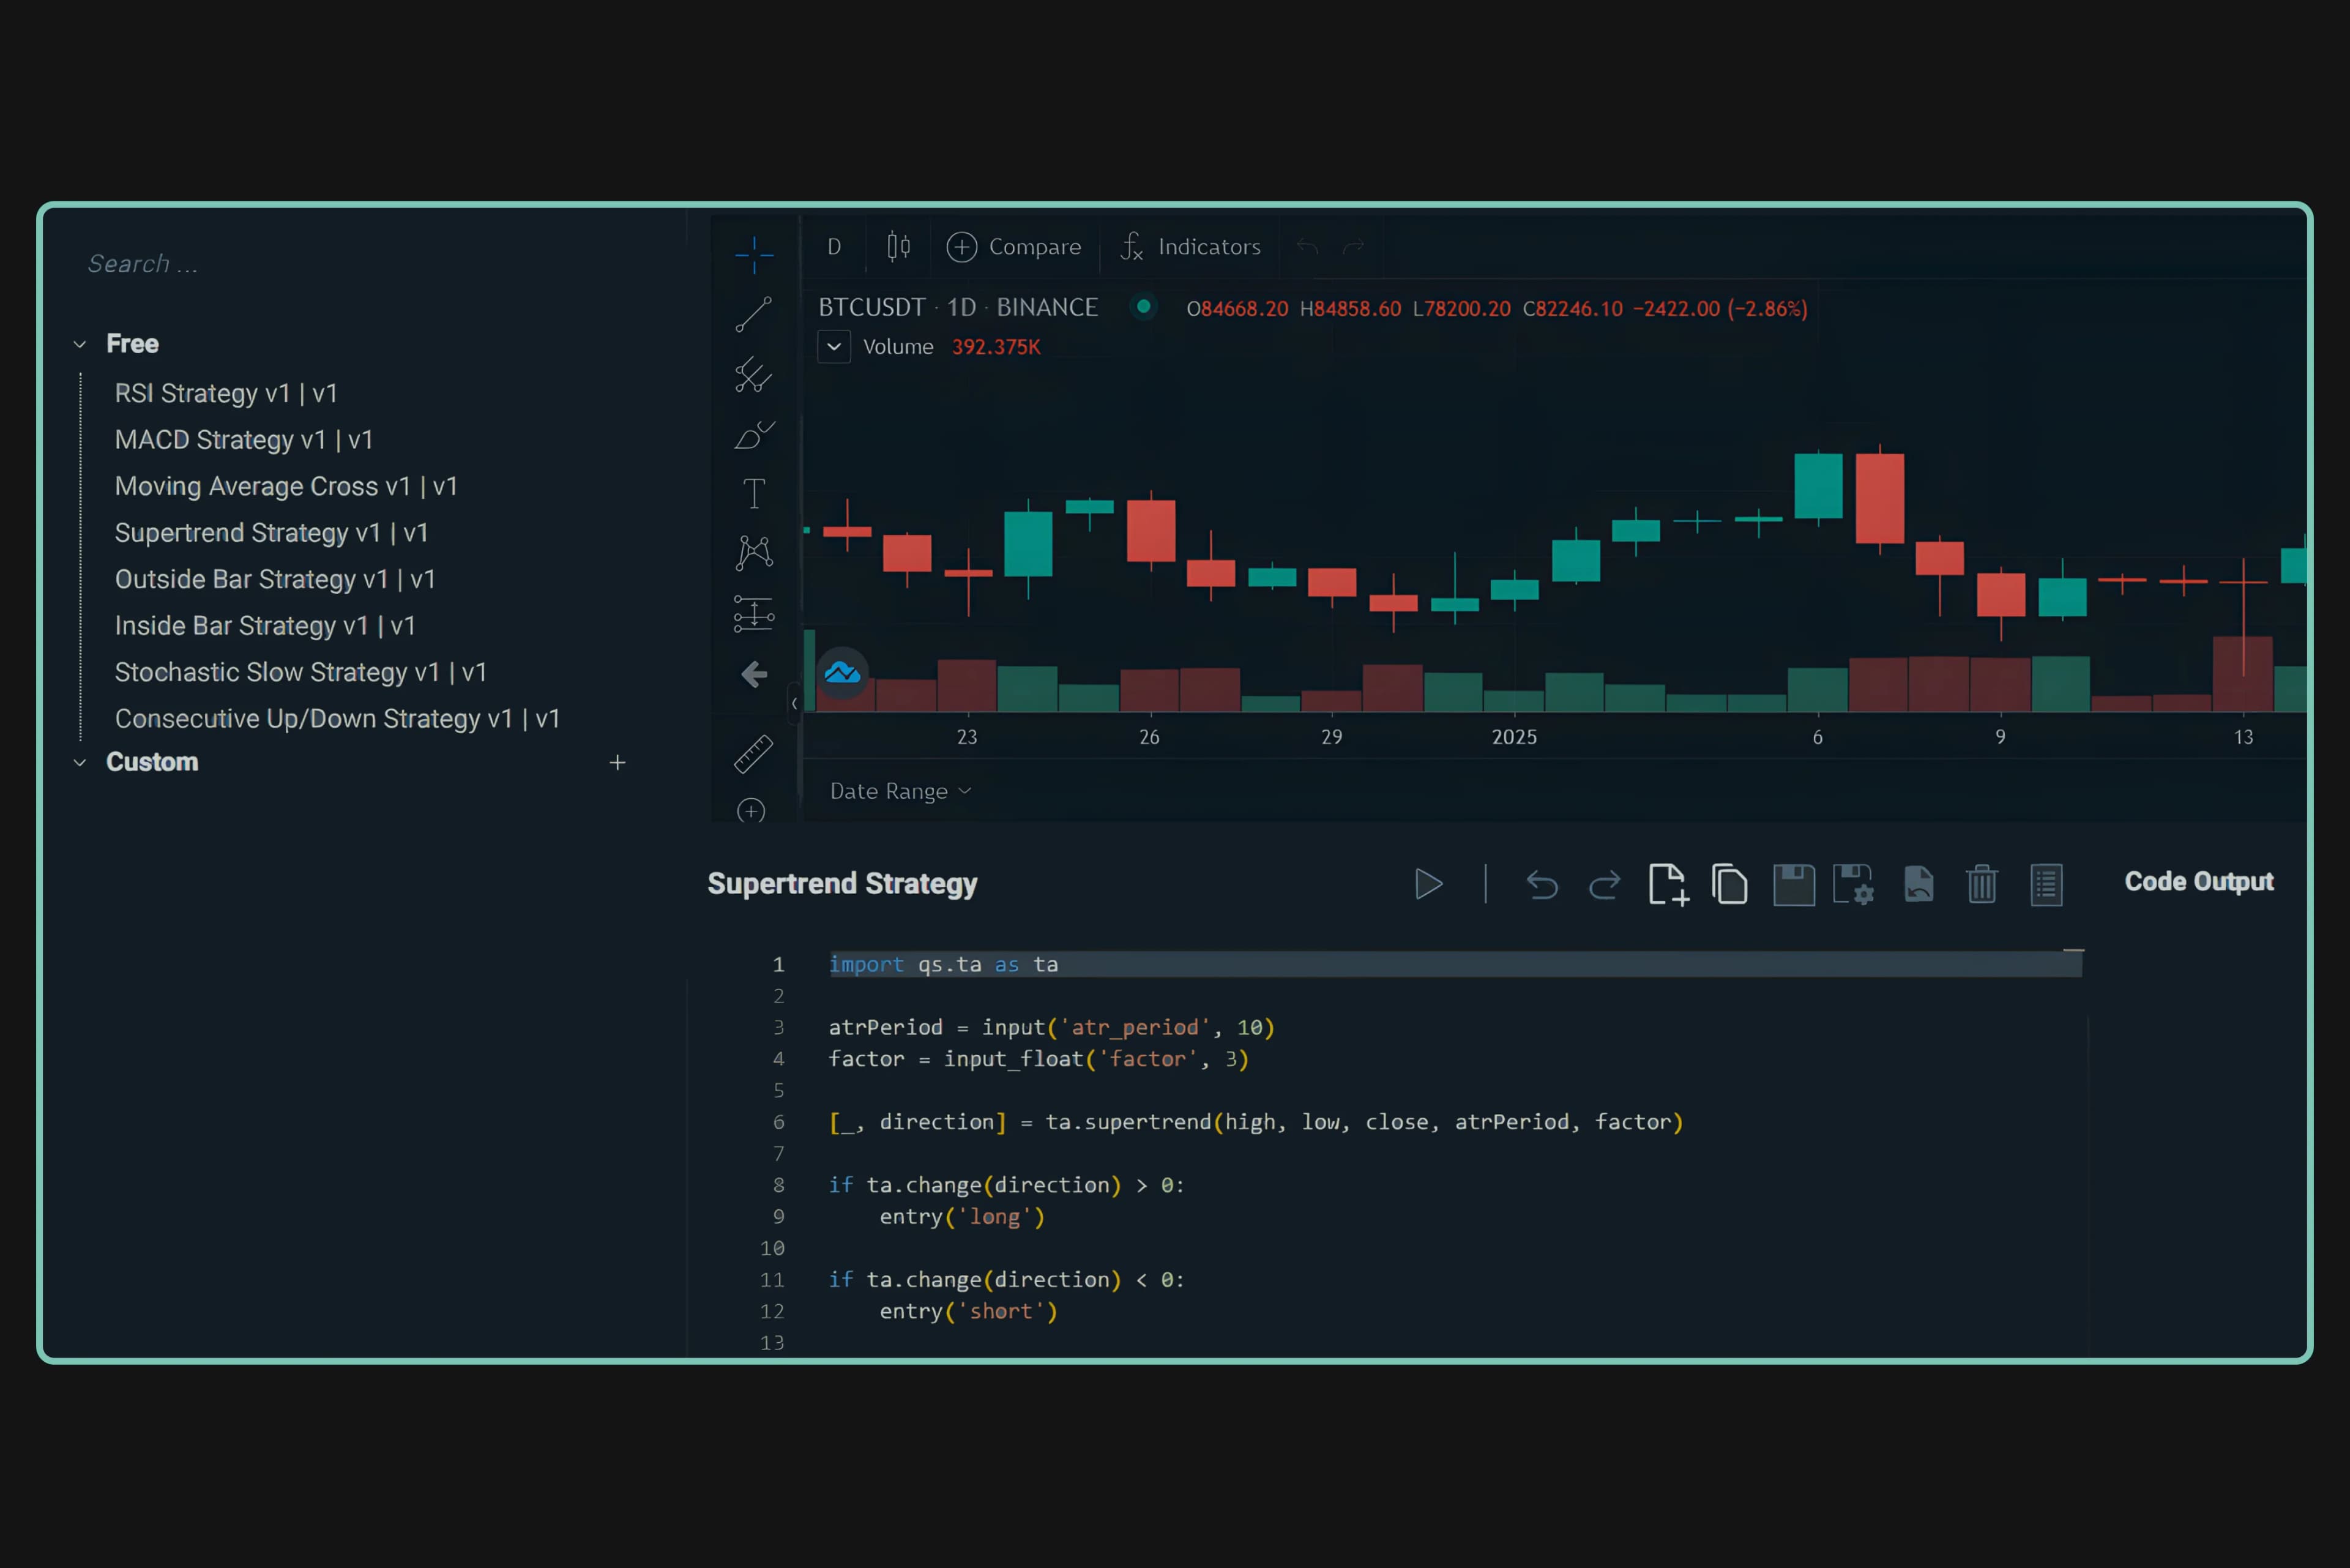2350x1568 pixels.
Task: Toggle the Volume indicator collapse arrow
Action: point(834,346)
